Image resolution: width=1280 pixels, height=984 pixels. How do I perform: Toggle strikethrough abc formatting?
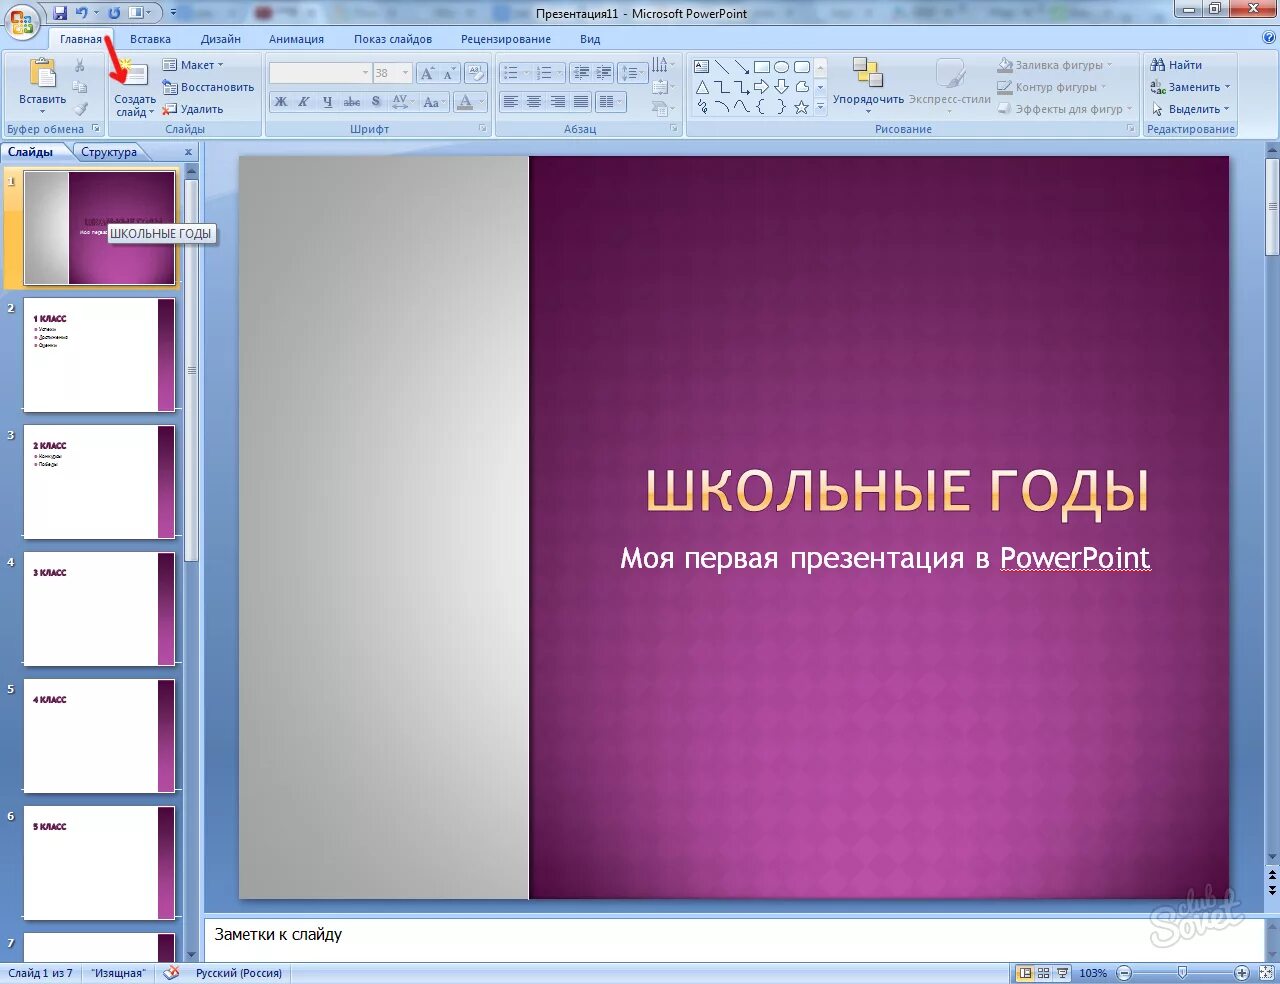click(352, 102)
